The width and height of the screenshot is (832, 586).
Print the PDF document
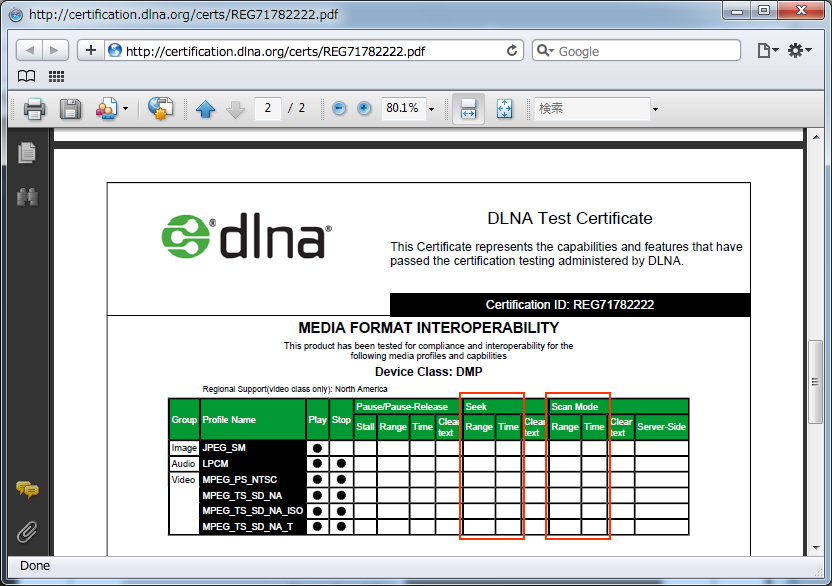(34, 109)
